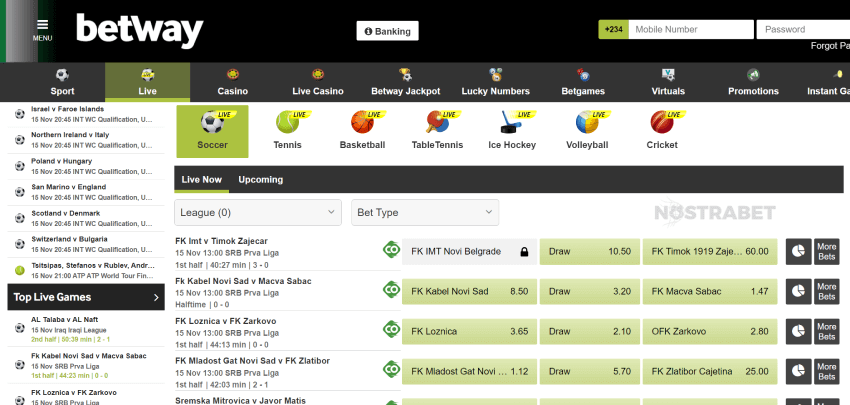Select the live Volleyball sport icon
Image resolution: width=850 pixels, height=405 pixels.
pos(587,131)
